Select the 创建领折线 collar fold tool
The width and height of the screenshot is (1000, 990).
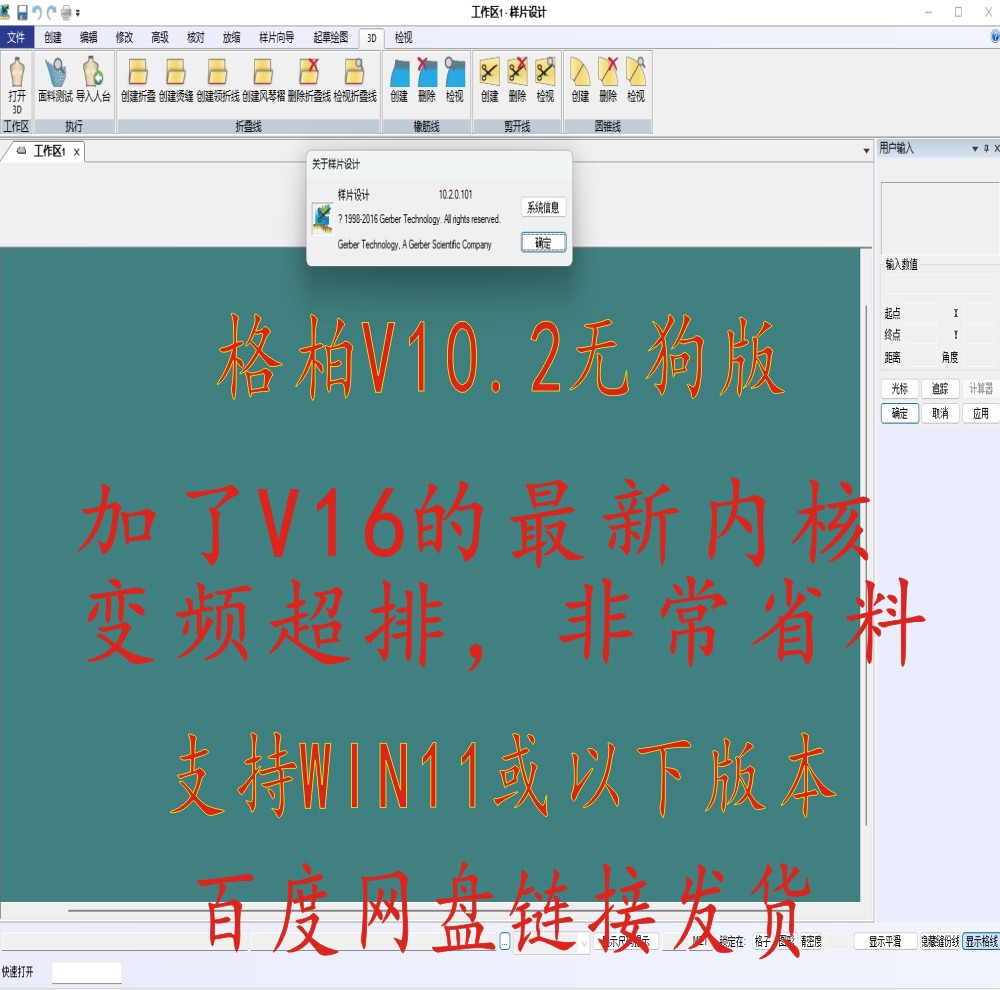coord(217,80)
